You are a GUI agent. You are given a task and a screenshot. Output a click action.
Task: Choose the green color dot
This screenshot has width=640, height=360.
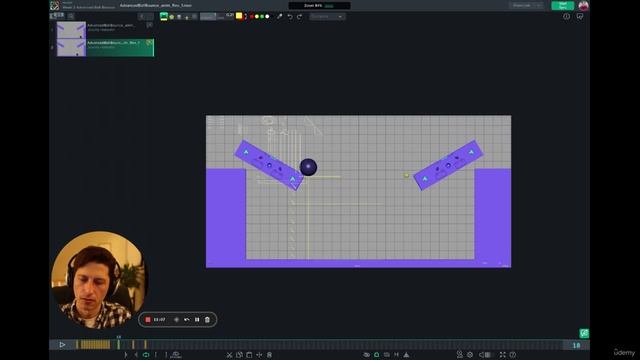click(x=262, y=17)
